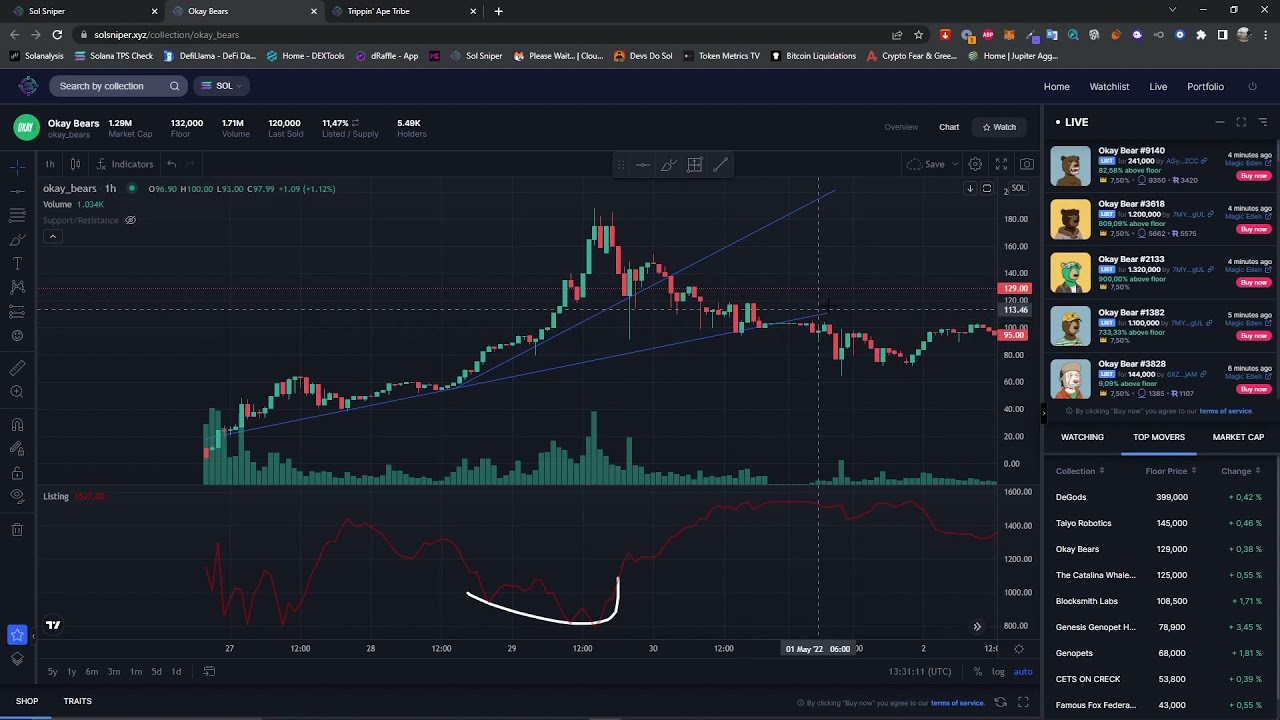Open the go-to-date calendar icon
The width and height of the screenshot is (1280, 720).
(x=209, y=672)
